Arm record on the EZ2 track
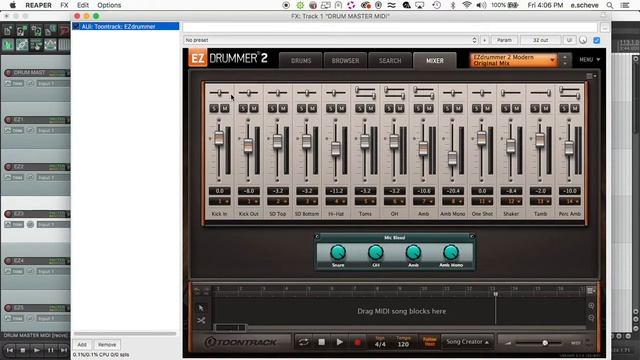Image resolution: width=640 pixels, height=360 pixels. pos(8,167)
